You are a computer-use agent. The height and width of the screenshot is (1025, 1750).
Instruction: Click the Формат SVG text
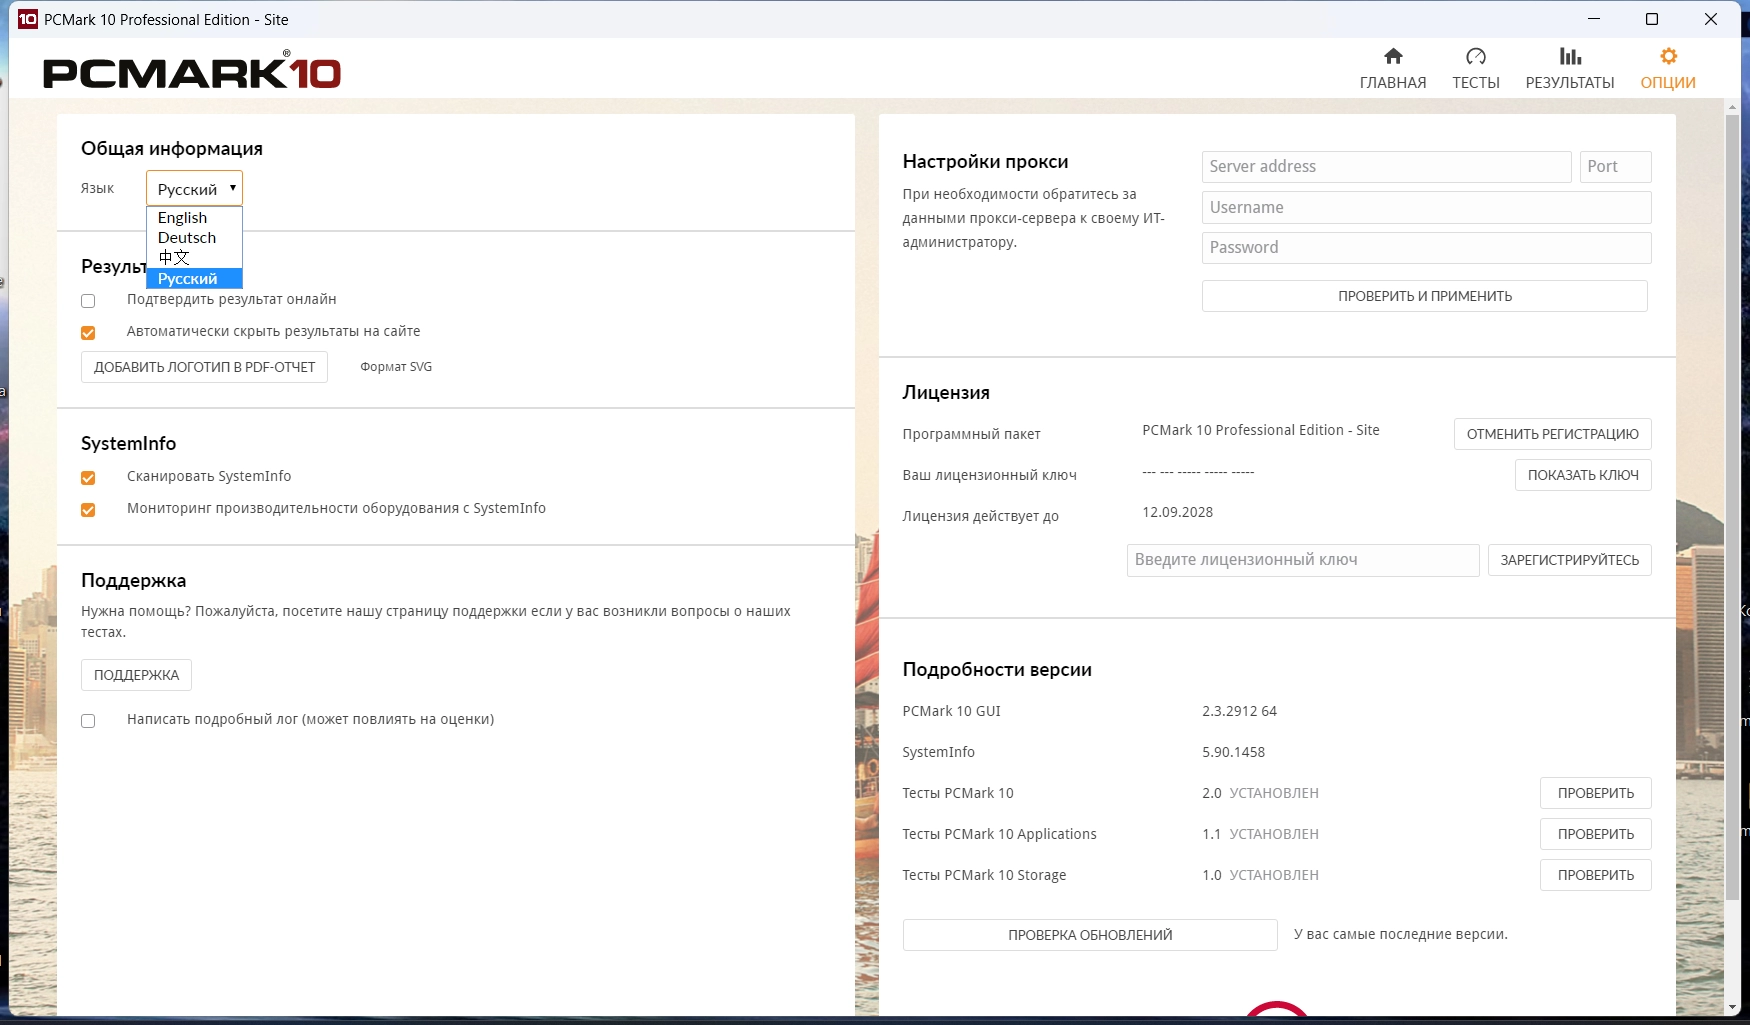(x=396, y=367)
